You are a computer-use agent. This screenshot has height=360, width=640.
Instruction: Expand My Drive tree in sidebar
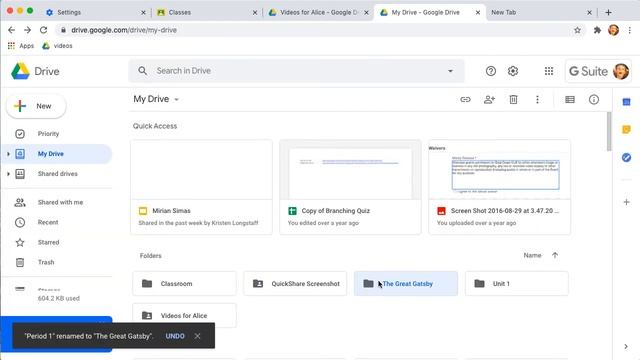coord(8,154)
